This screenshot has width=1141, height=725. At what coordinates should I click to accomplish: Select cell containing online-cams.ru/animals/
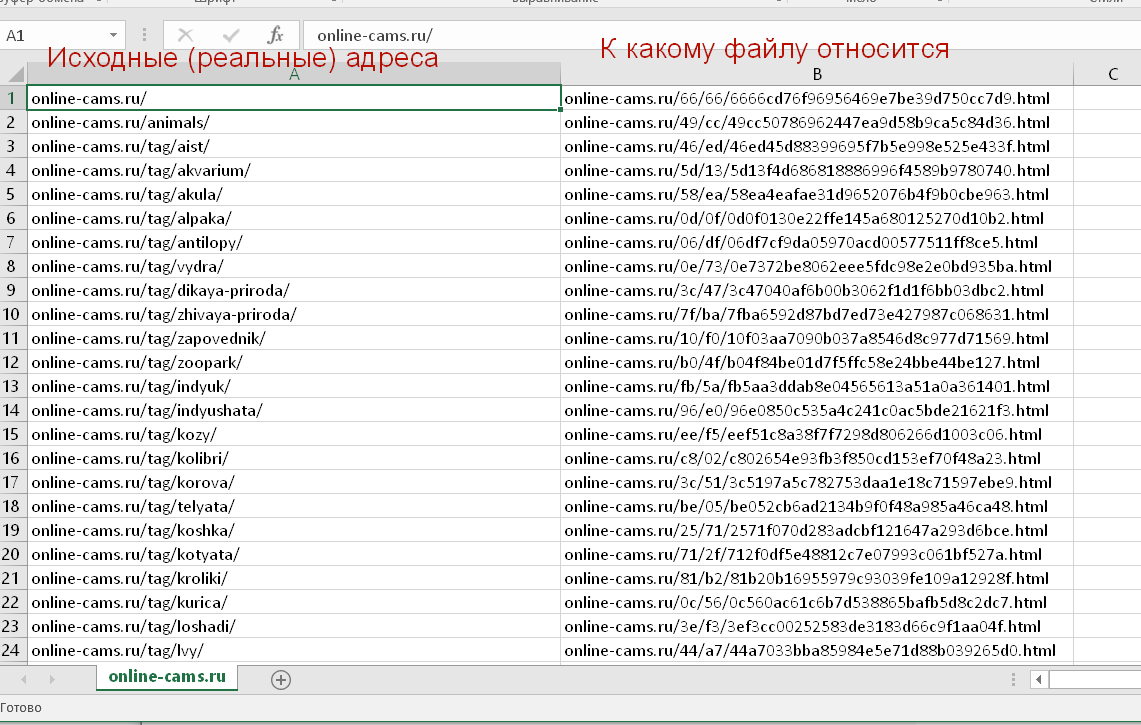(x=293, y=123)
